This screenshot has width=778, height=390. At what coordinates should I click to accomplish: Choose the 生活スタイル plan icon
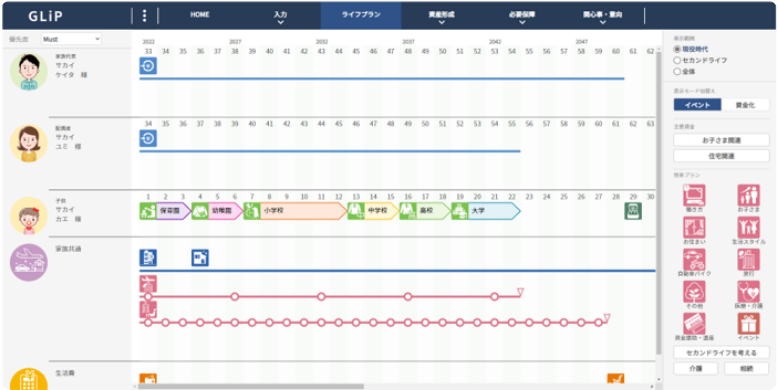click(x=748, y=227)
